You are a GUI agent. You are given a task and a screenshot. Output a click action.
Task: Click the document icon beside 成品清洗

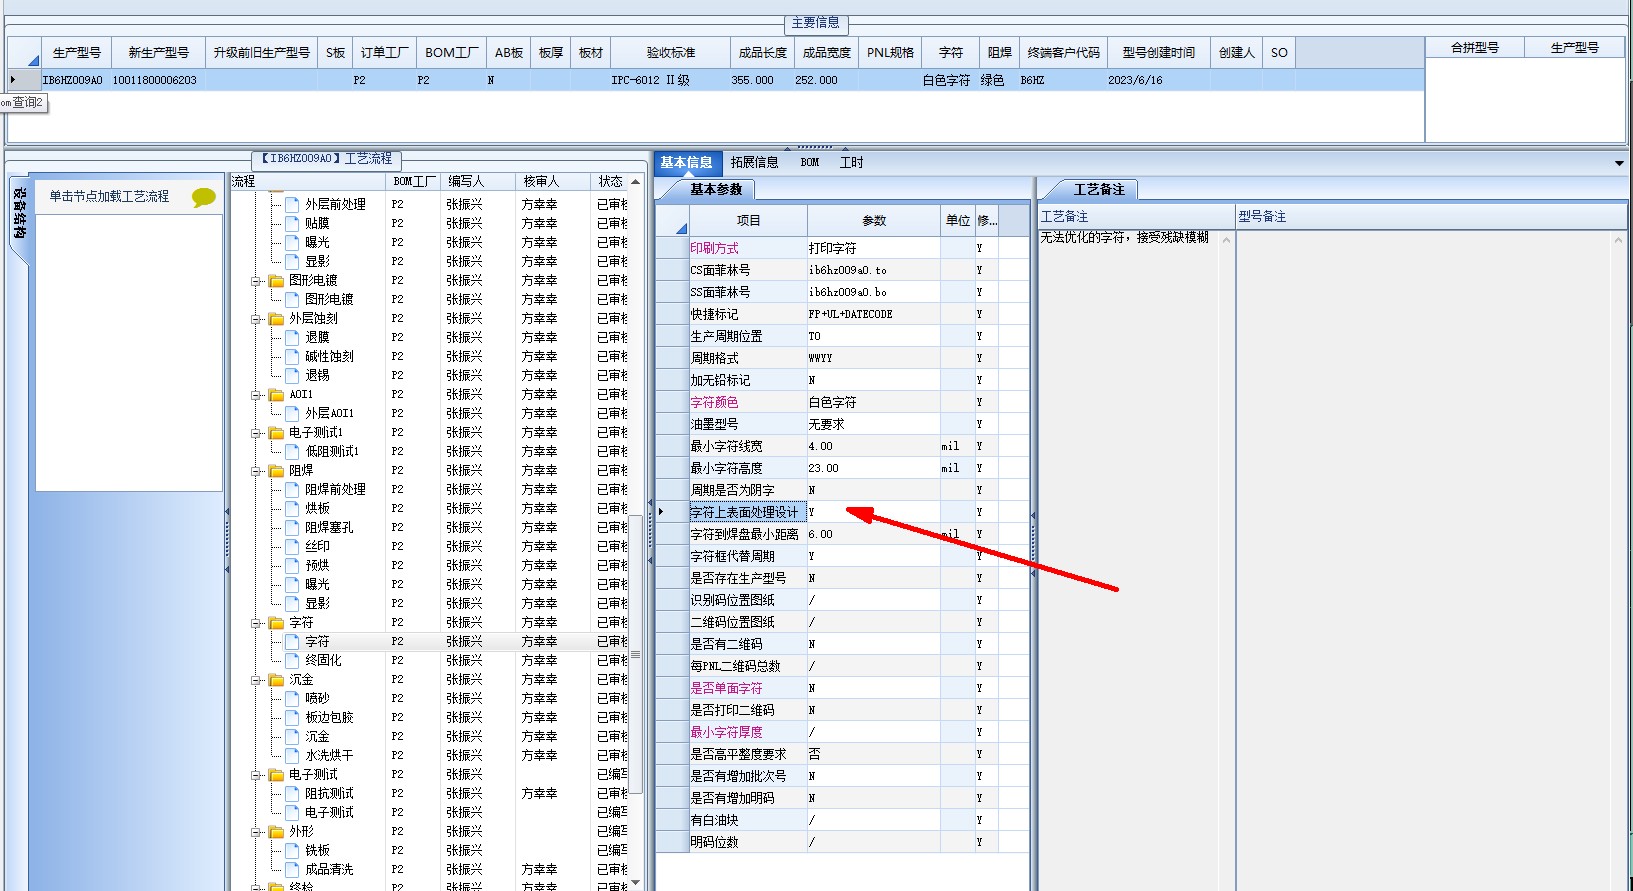coord(293,869)
